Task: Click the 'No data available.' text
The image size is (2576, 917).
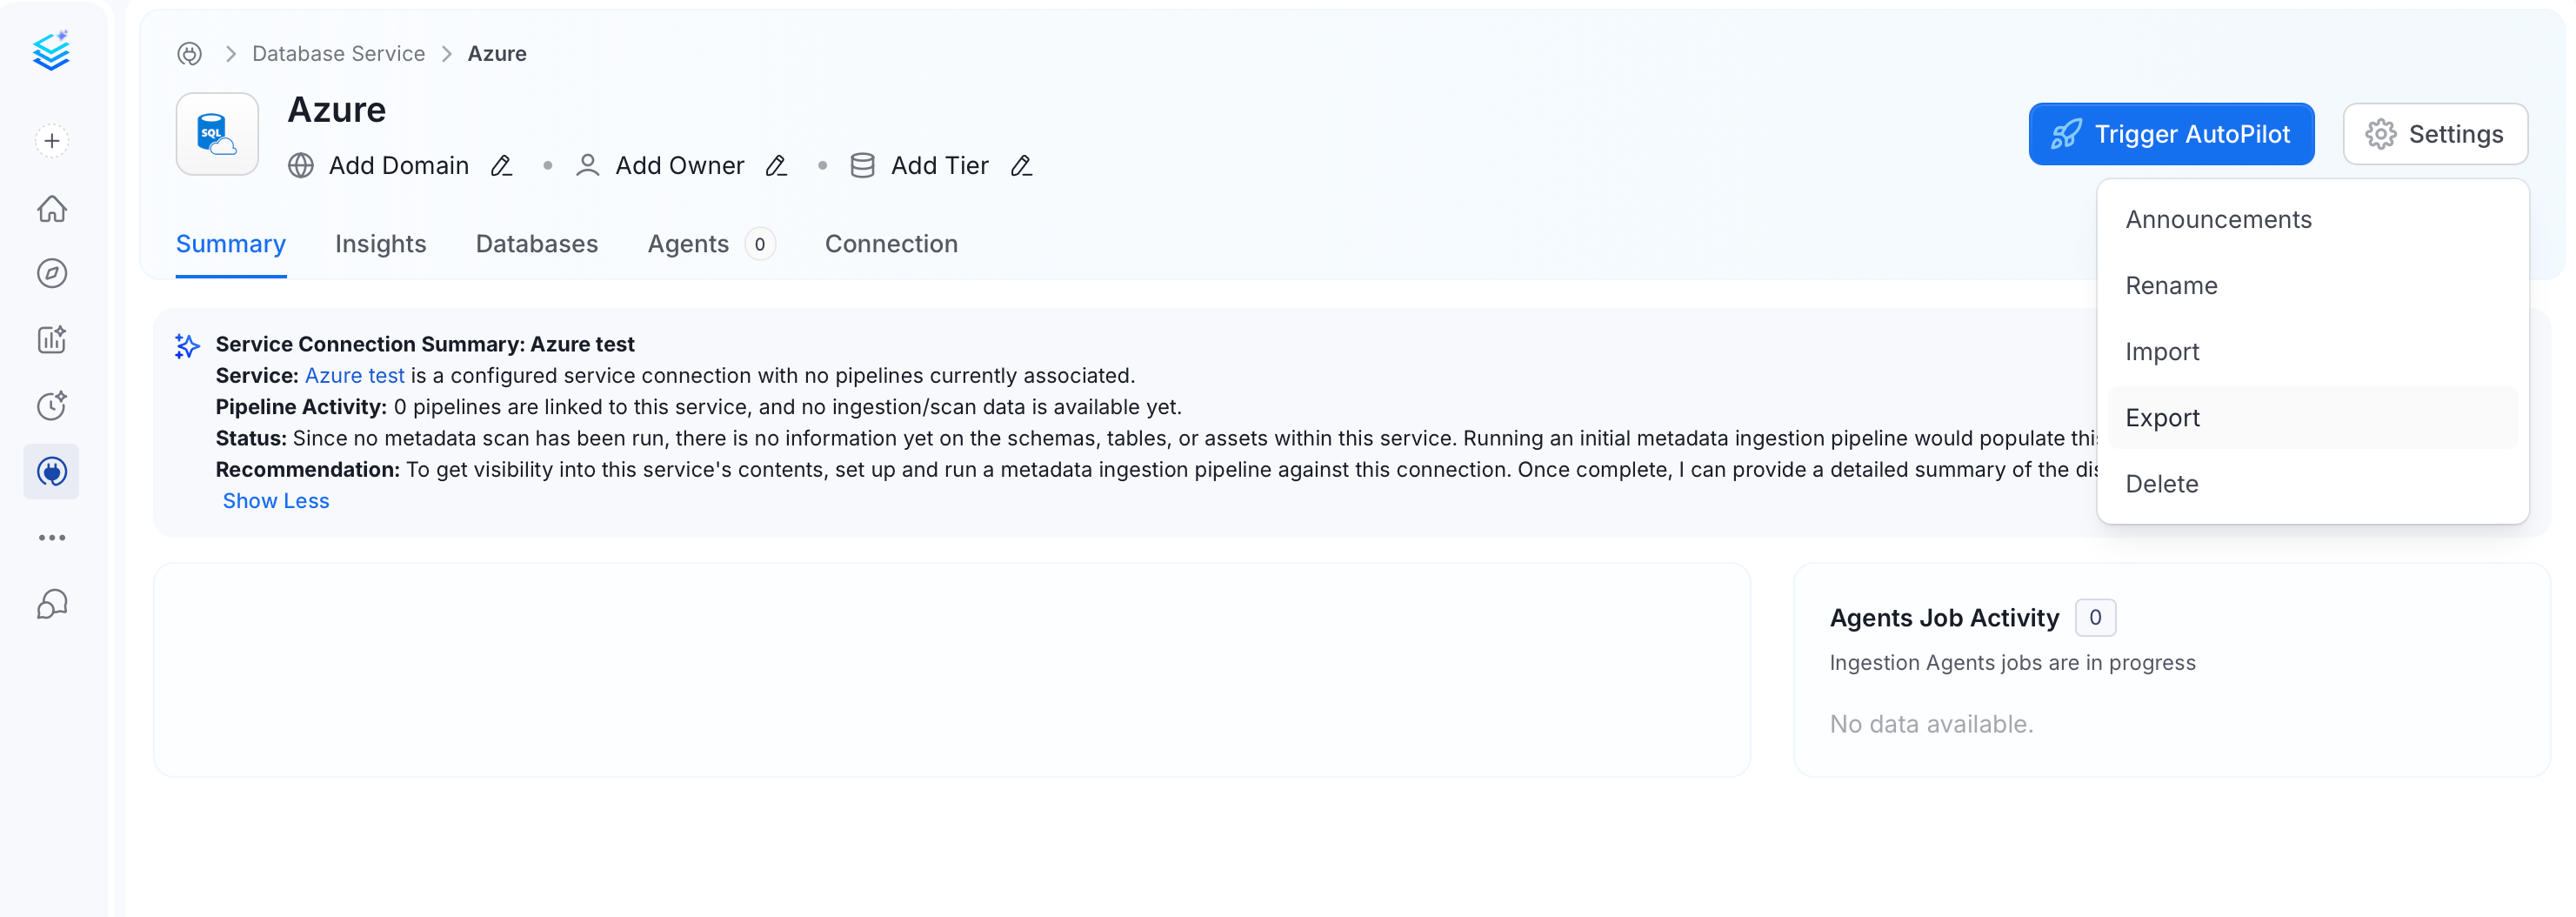Action: click(x=1931, y=723)
